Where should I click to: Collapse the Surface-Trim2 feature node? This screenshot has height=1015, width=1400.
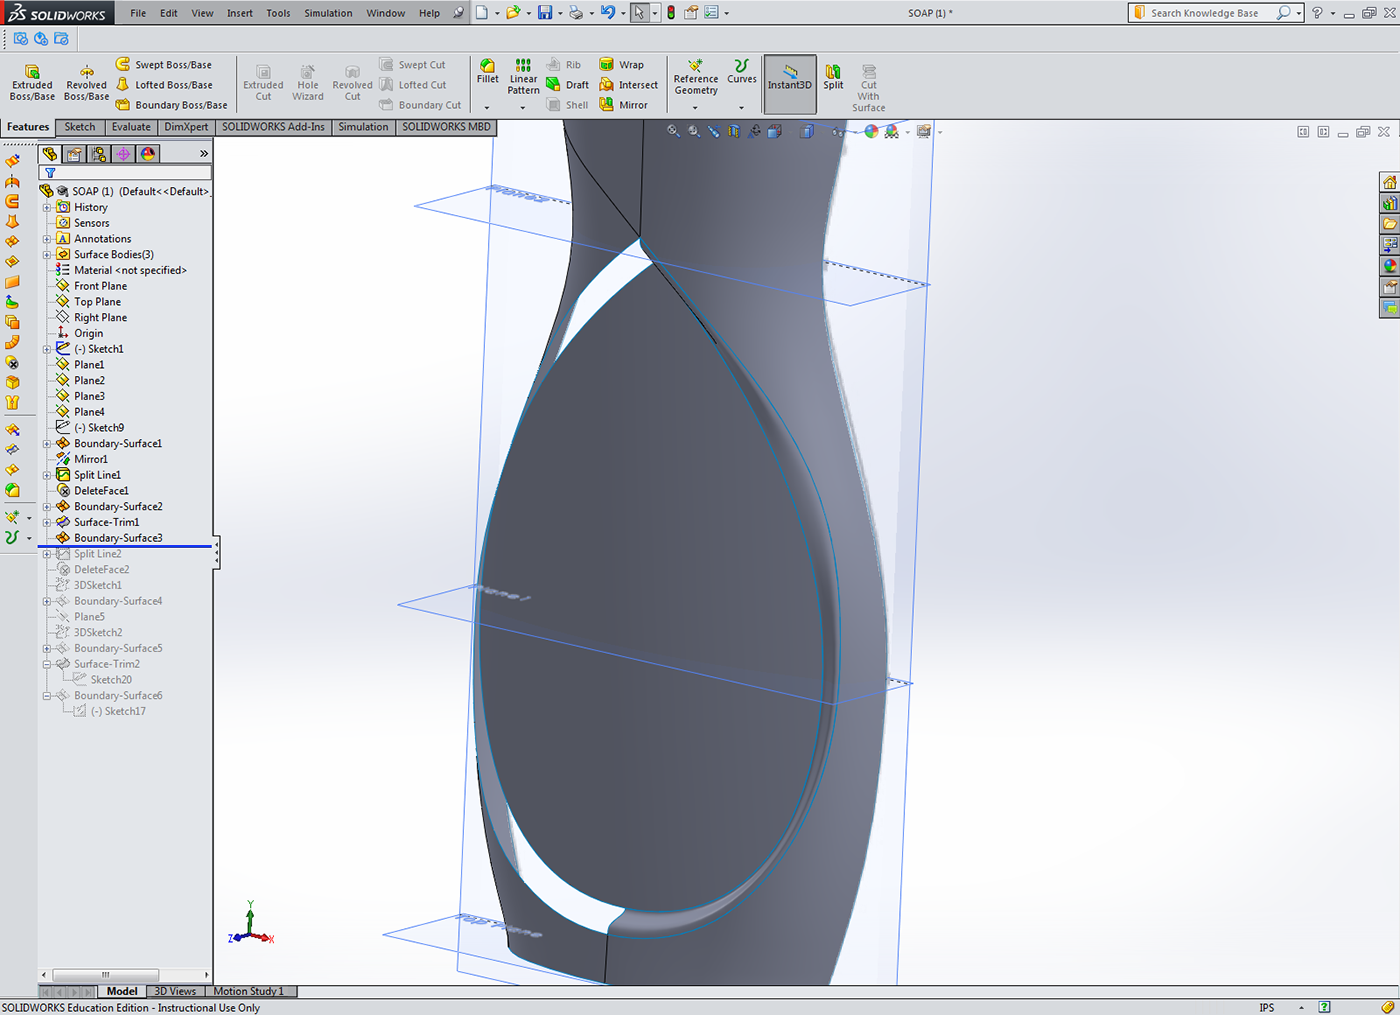47,664
